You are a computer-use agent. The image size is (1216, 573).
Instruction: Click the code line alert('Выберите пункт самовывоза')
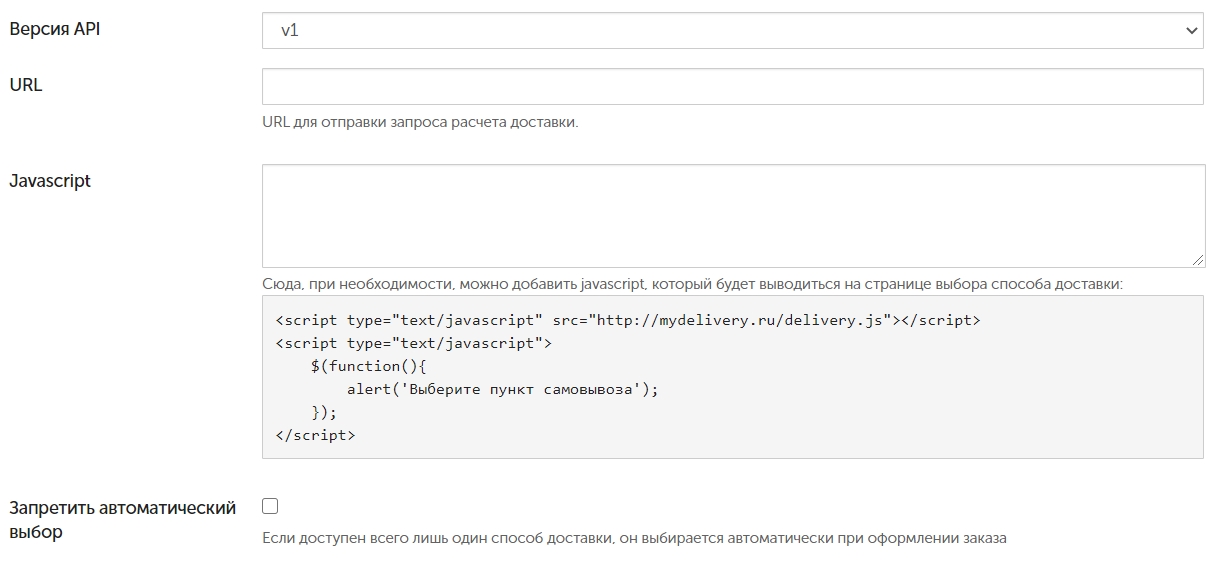click(x=503, y=389)
